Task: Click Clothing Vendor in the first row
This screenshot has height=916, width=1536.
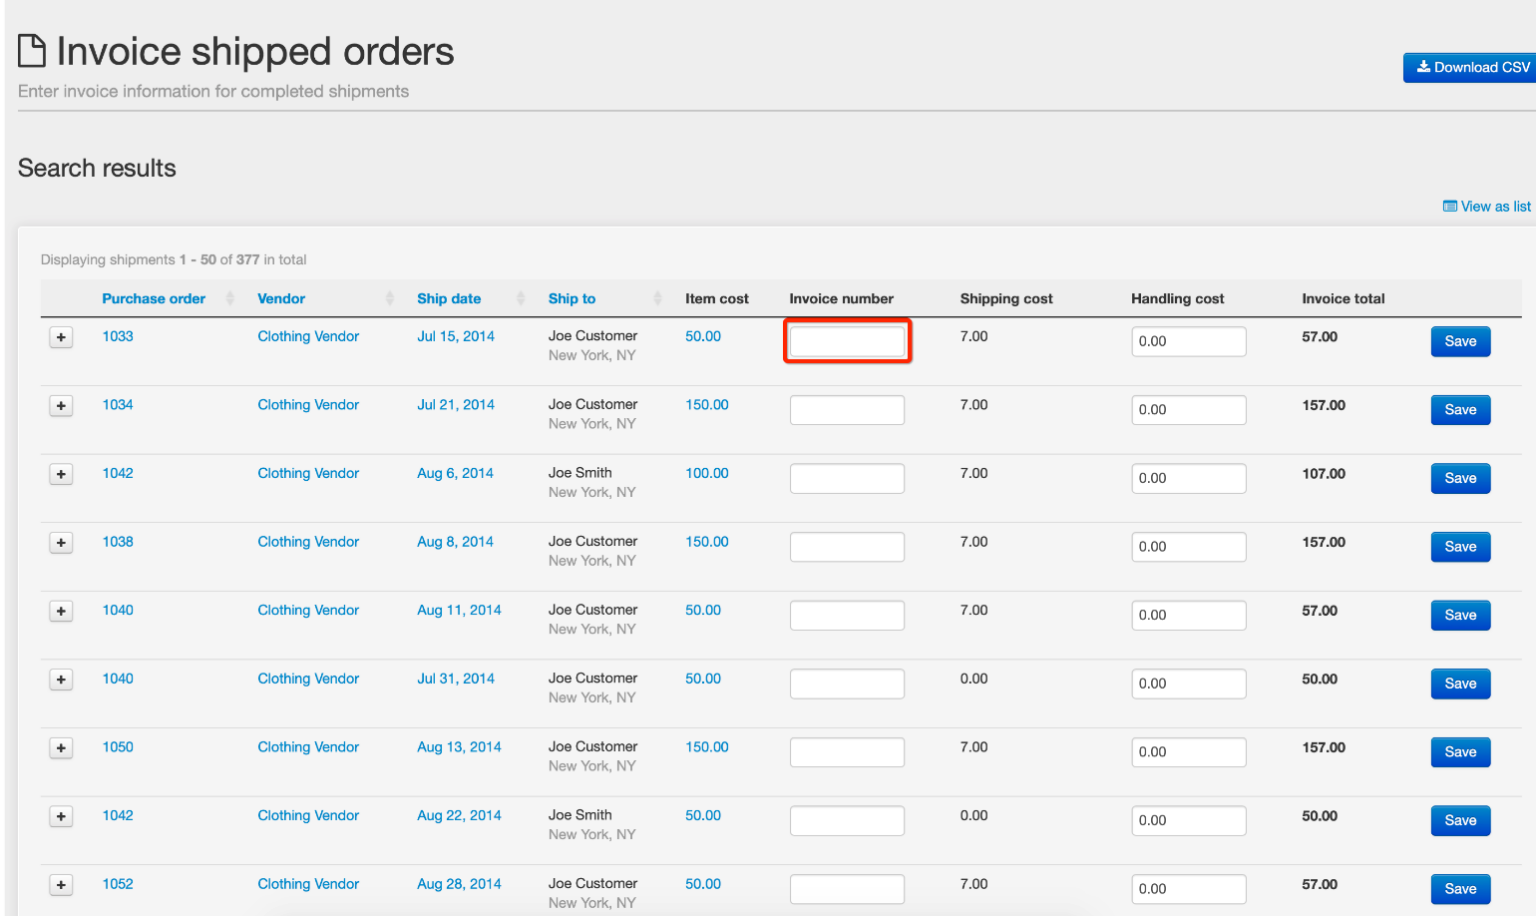Action: click(308, 336)
